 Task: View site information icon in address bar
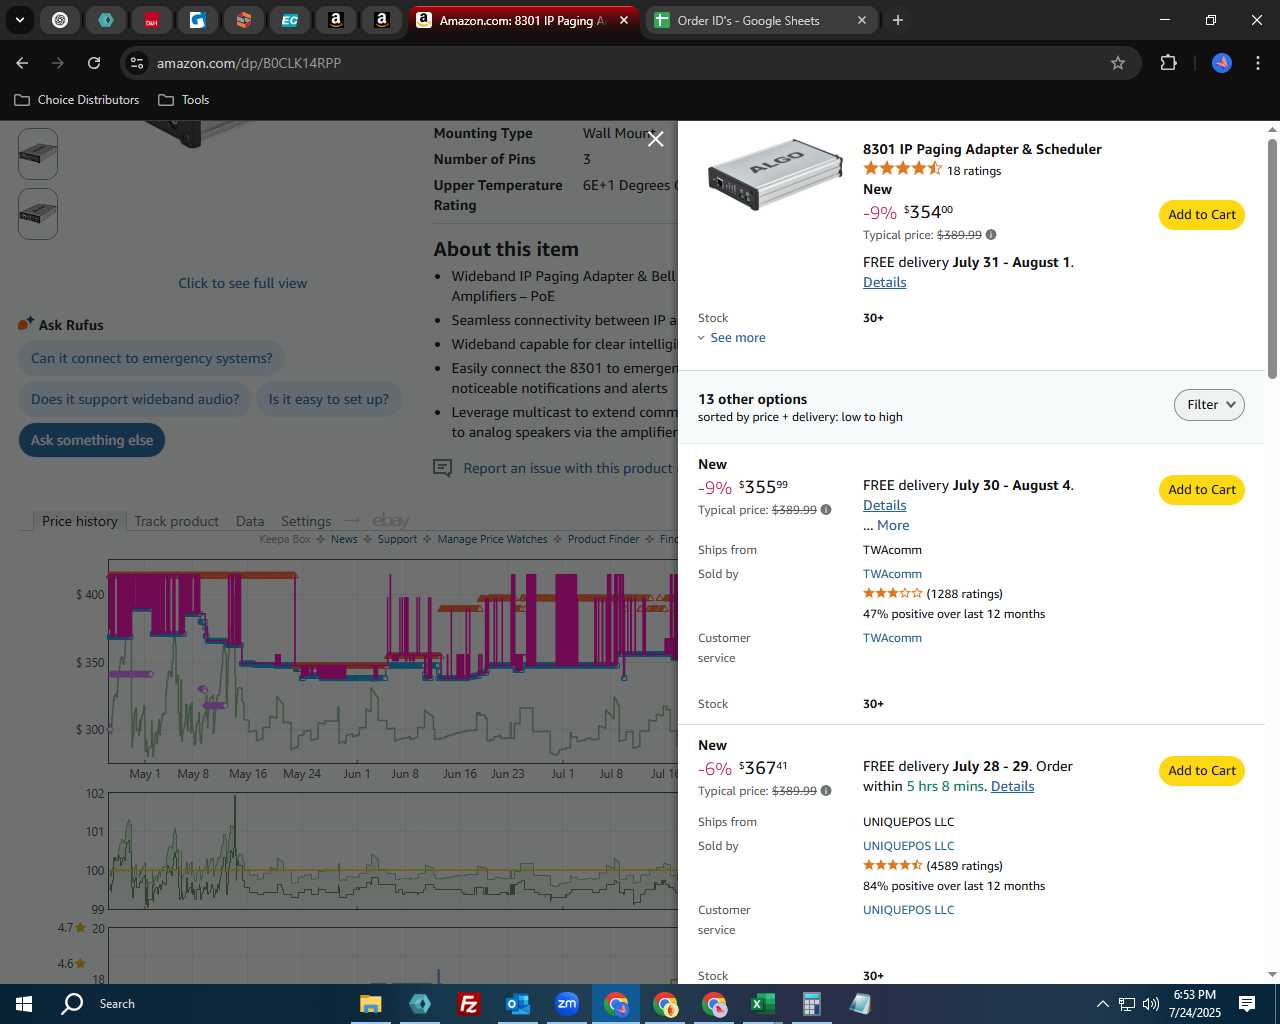point(137,63)
